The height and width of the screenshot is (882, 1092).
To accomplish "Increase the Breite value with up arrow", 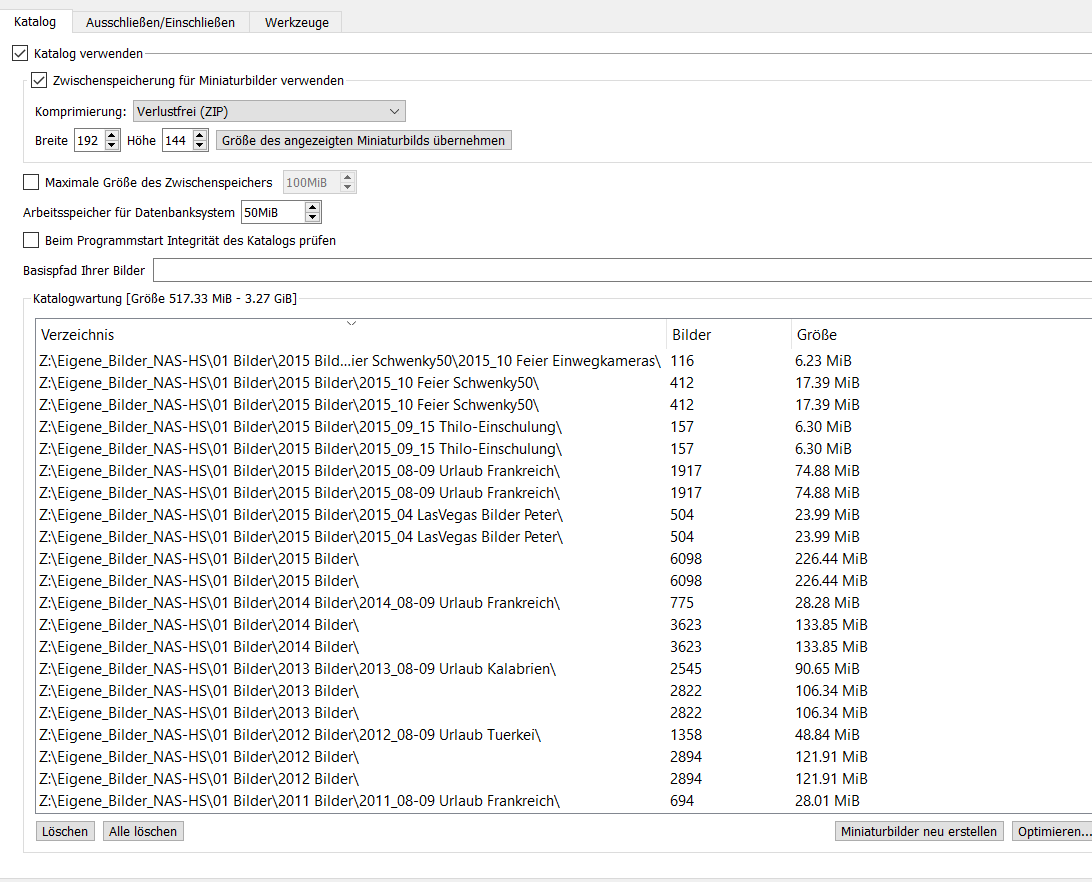I will coord(112,136).
